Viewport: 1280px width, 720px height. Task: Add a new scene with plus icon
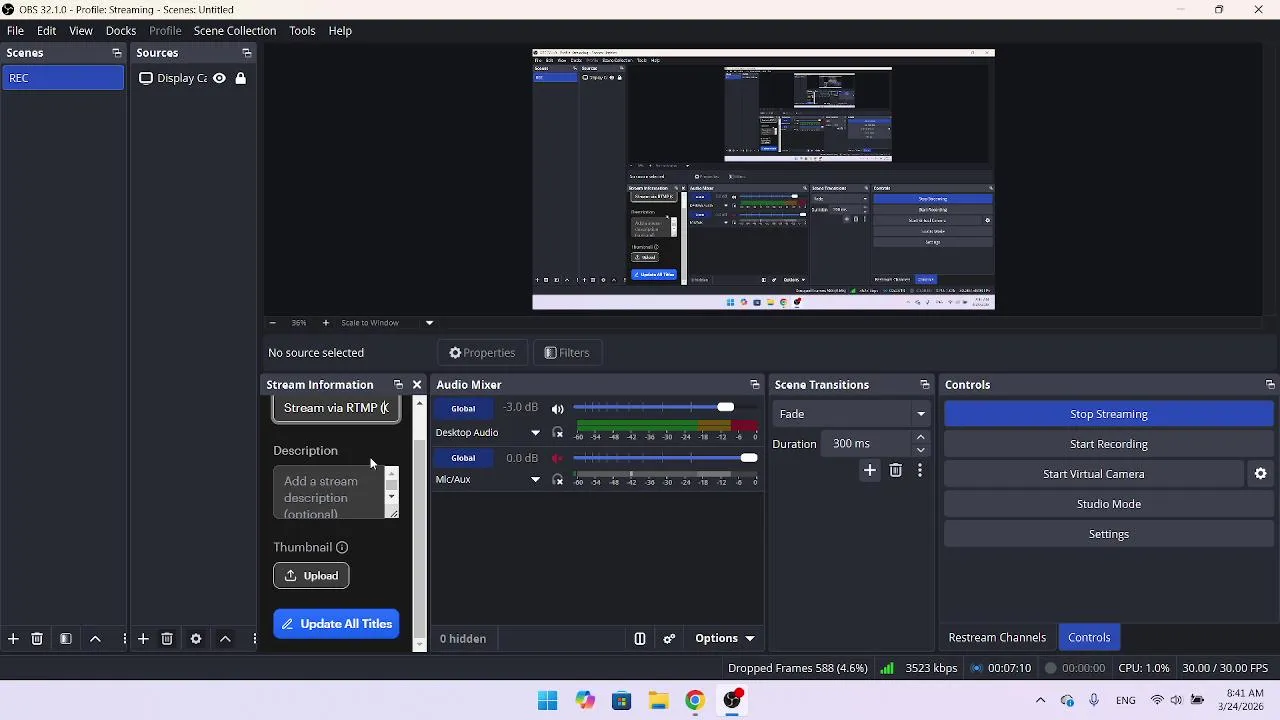pos(13,639)
